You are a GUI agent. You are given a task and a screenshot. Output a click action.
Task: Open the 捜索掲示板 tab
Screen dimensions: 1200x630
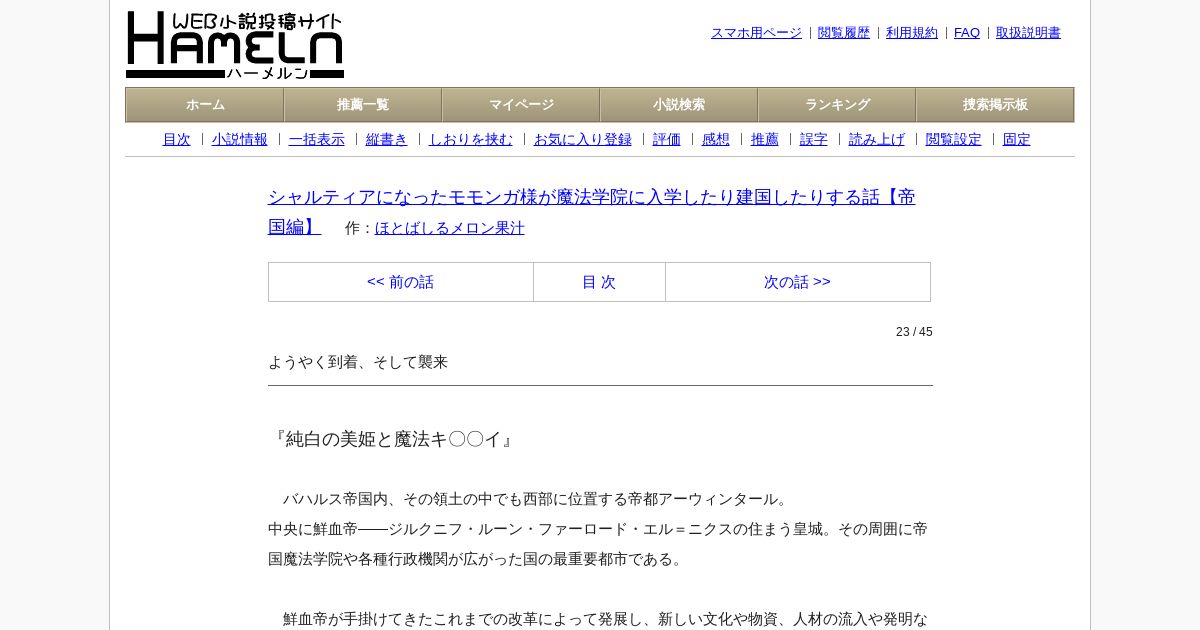tap(995, 105)
